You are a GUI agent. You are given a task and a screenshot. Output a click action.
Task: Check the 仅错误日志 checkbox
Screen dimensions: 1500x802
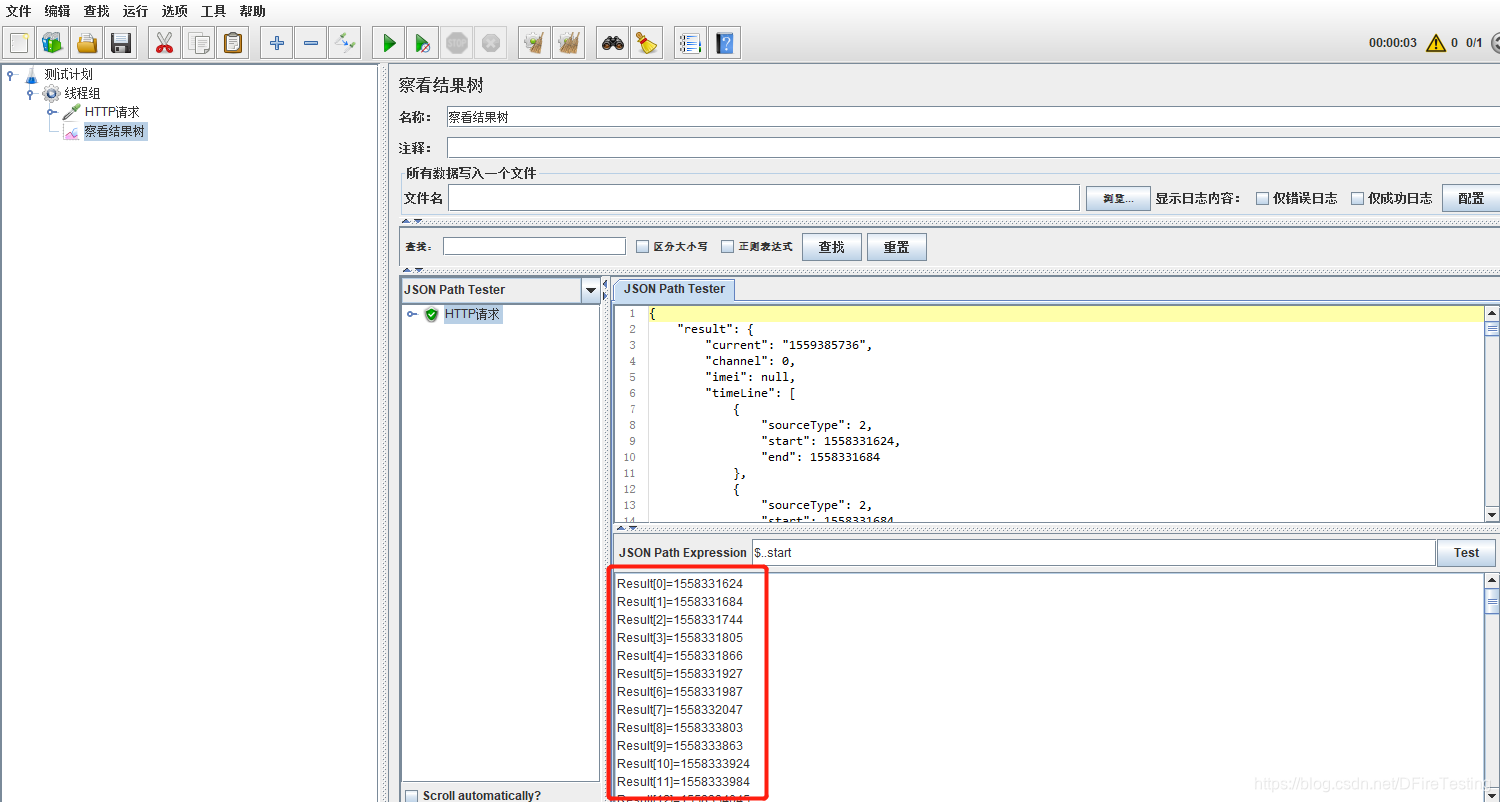tap(1263, 198)
